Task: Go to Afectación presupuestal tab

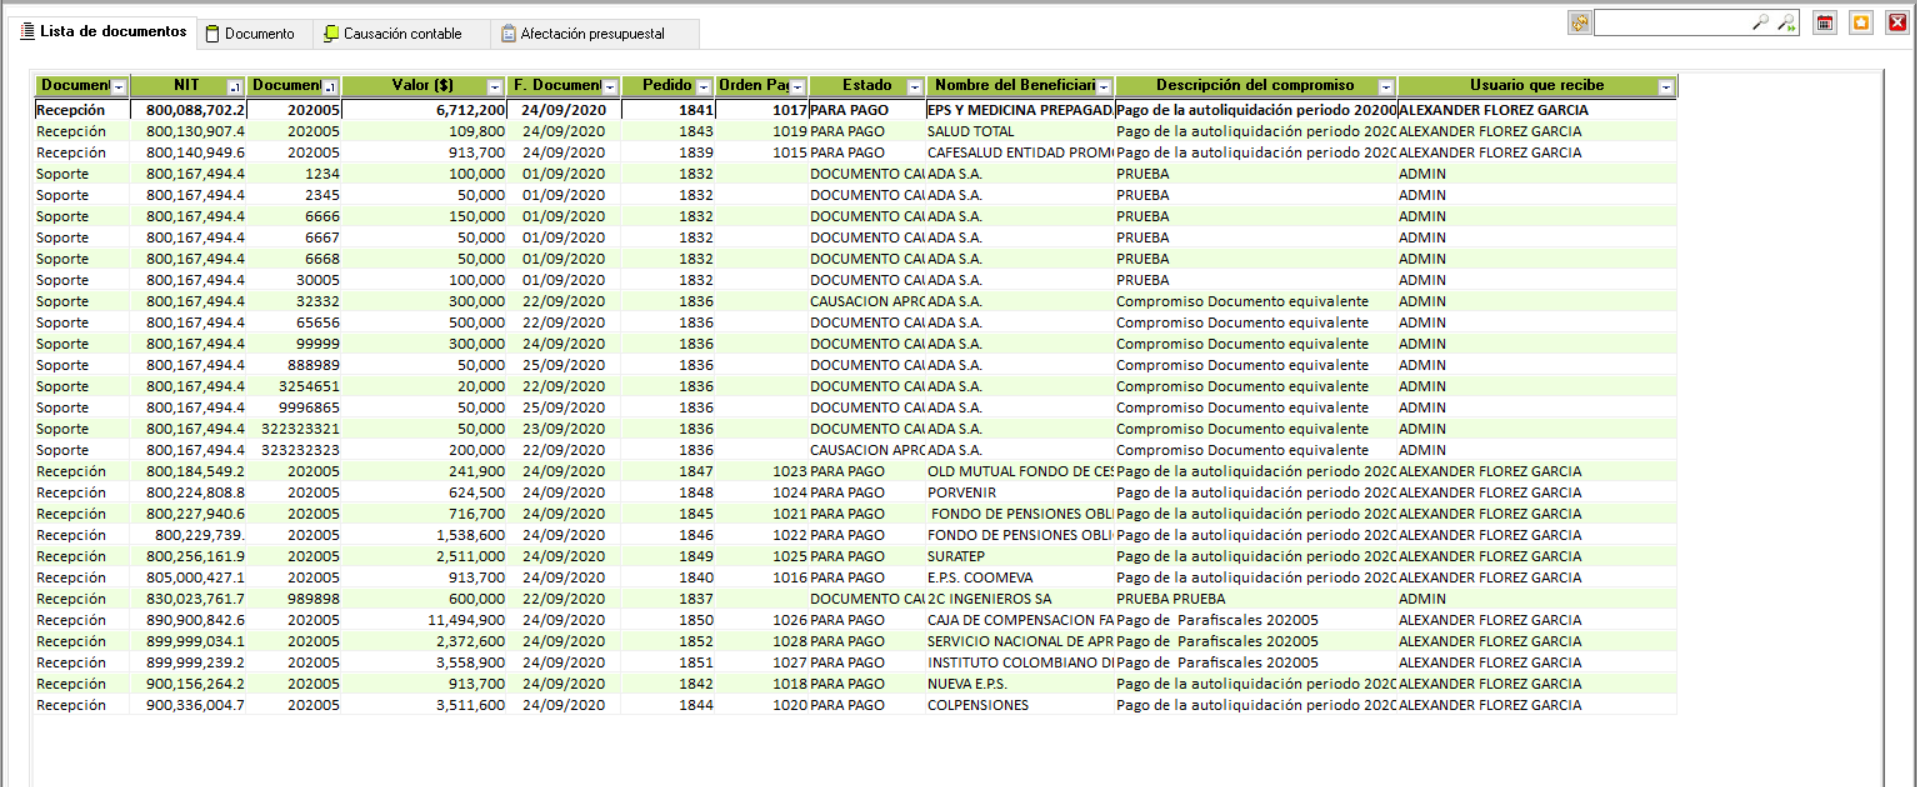Action: [583, 34]
